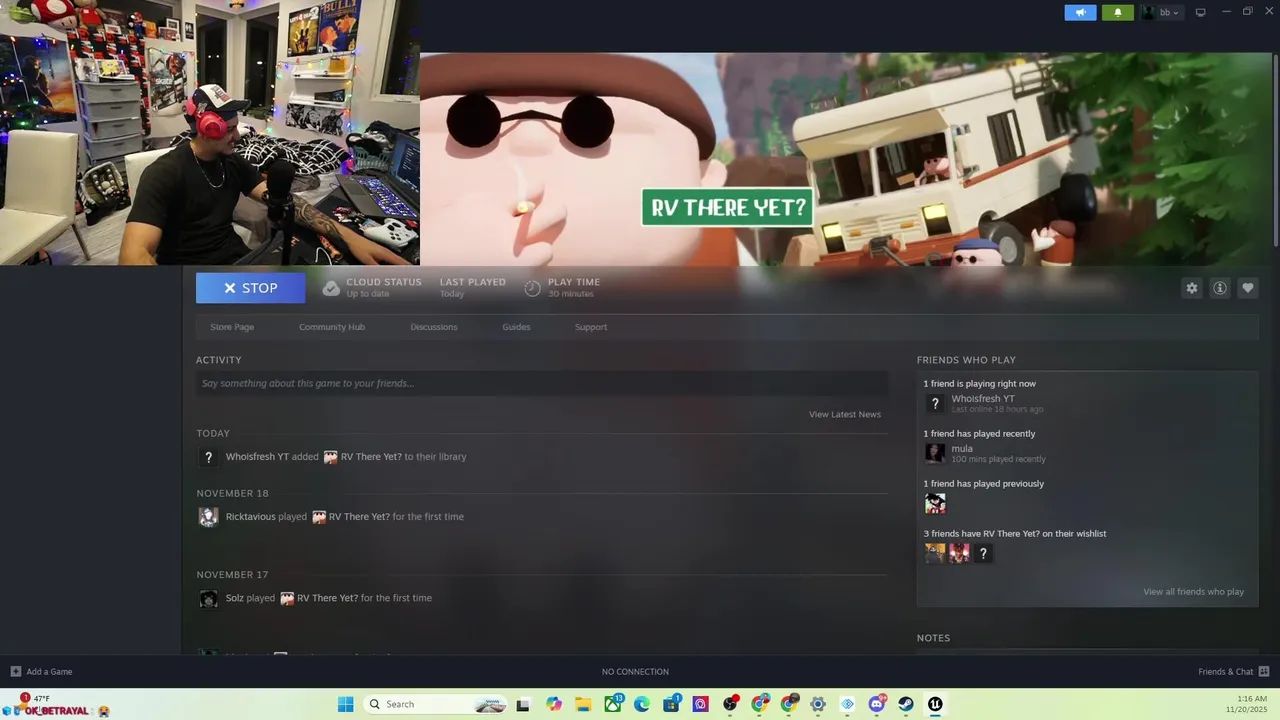
Task: Click mula's avatar in friends panel
Action: coord(935,453)
